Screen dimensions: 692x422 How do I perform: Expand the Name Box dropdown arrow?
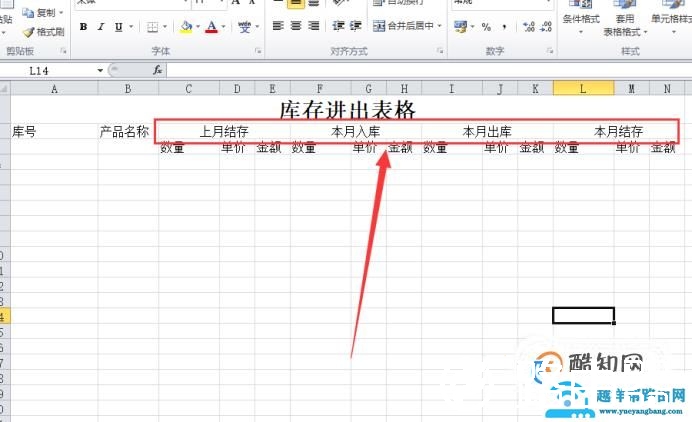tap(100, 71)
